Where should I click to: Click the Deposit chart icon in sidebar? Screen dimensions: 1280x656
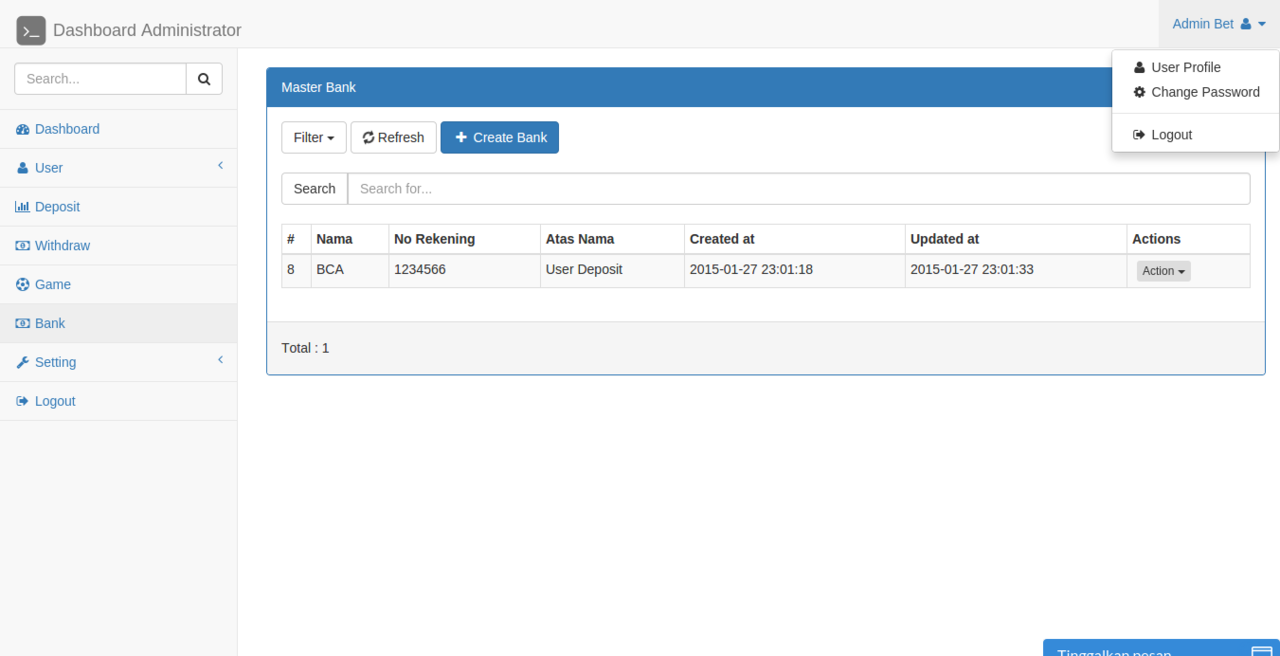22,207
